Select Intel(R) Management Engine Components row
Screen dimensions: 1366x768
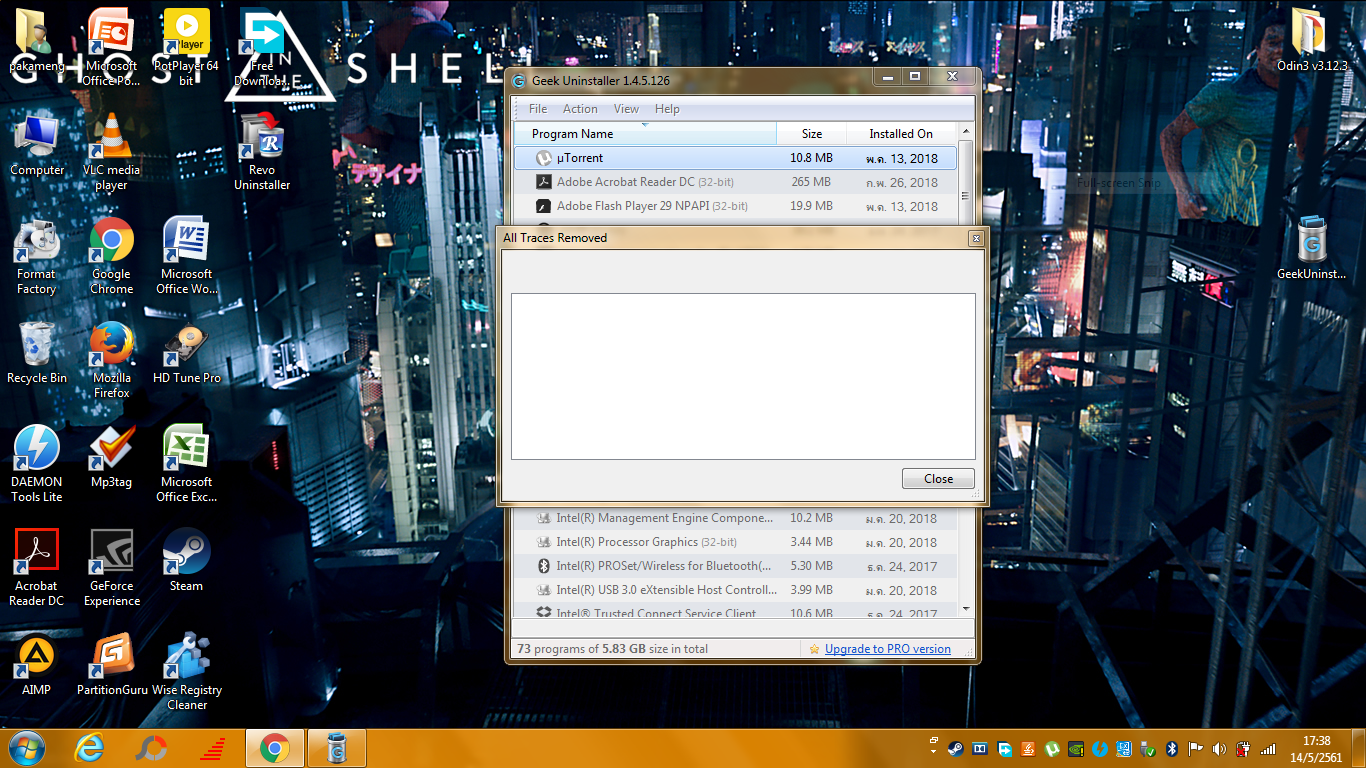coord(735,518)
